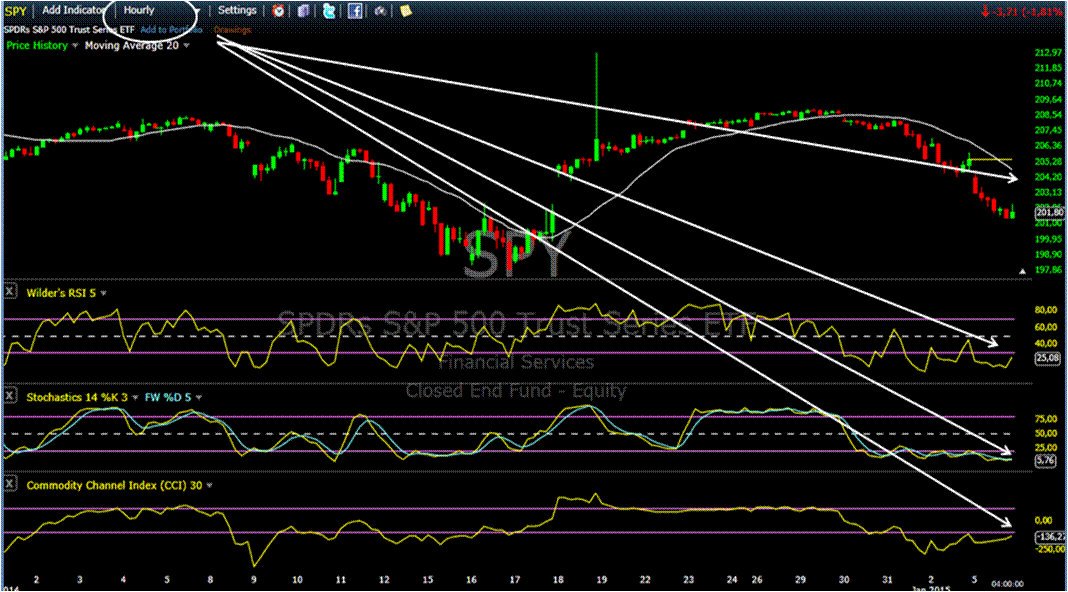1068x592 pixels.
Task: Click the Drawings link
Action: point(232,30)
